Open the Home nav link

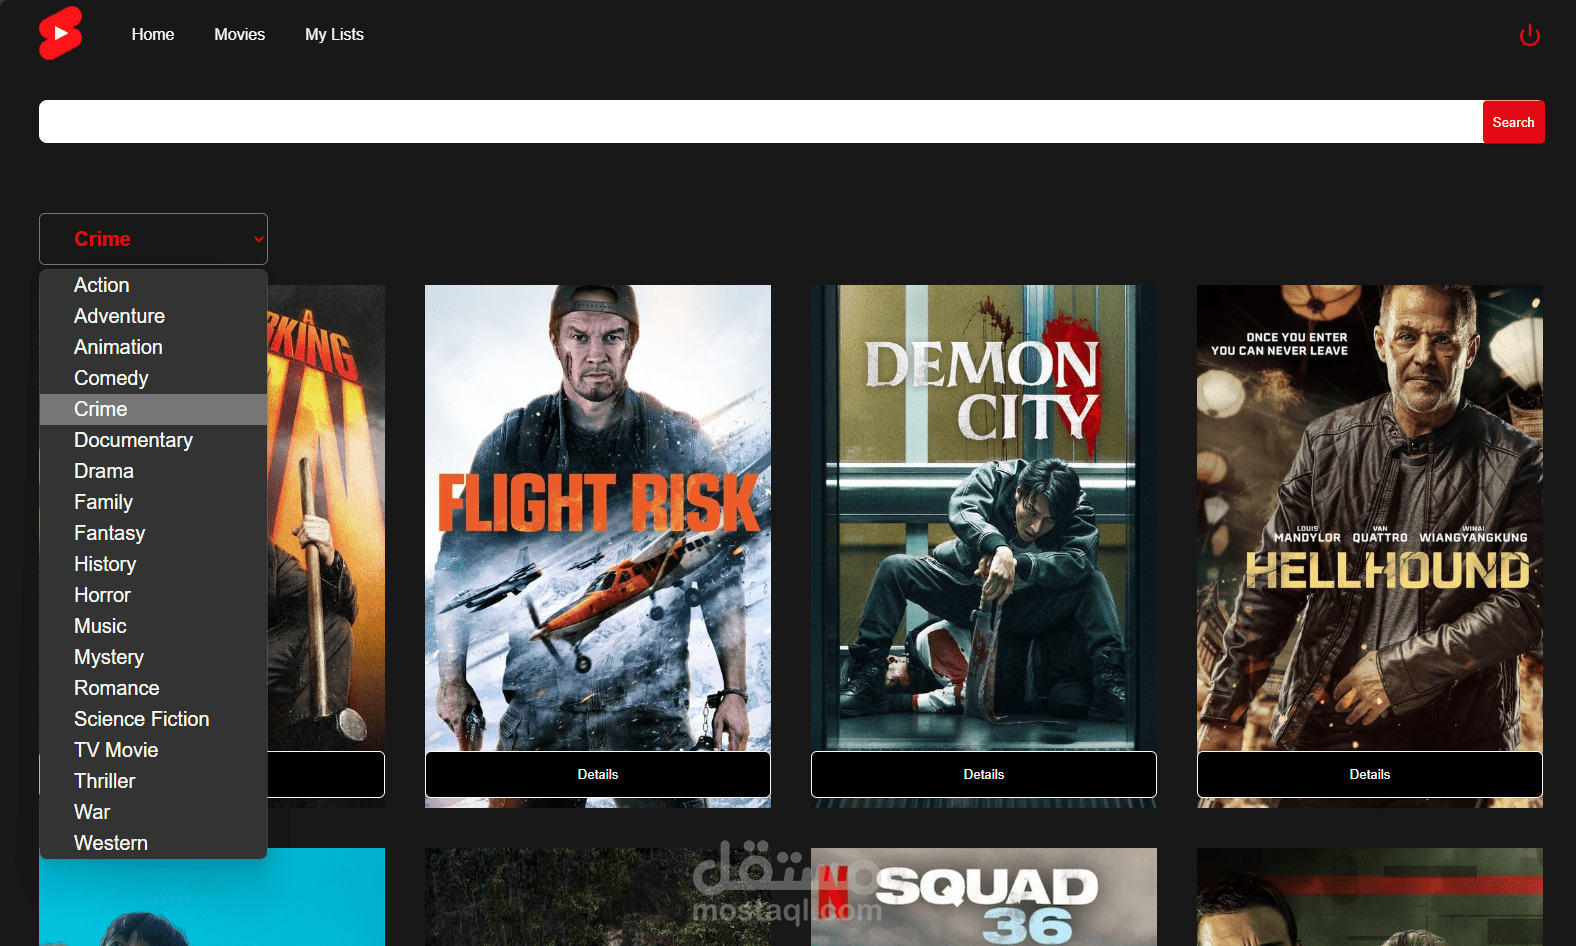(153, 34)
